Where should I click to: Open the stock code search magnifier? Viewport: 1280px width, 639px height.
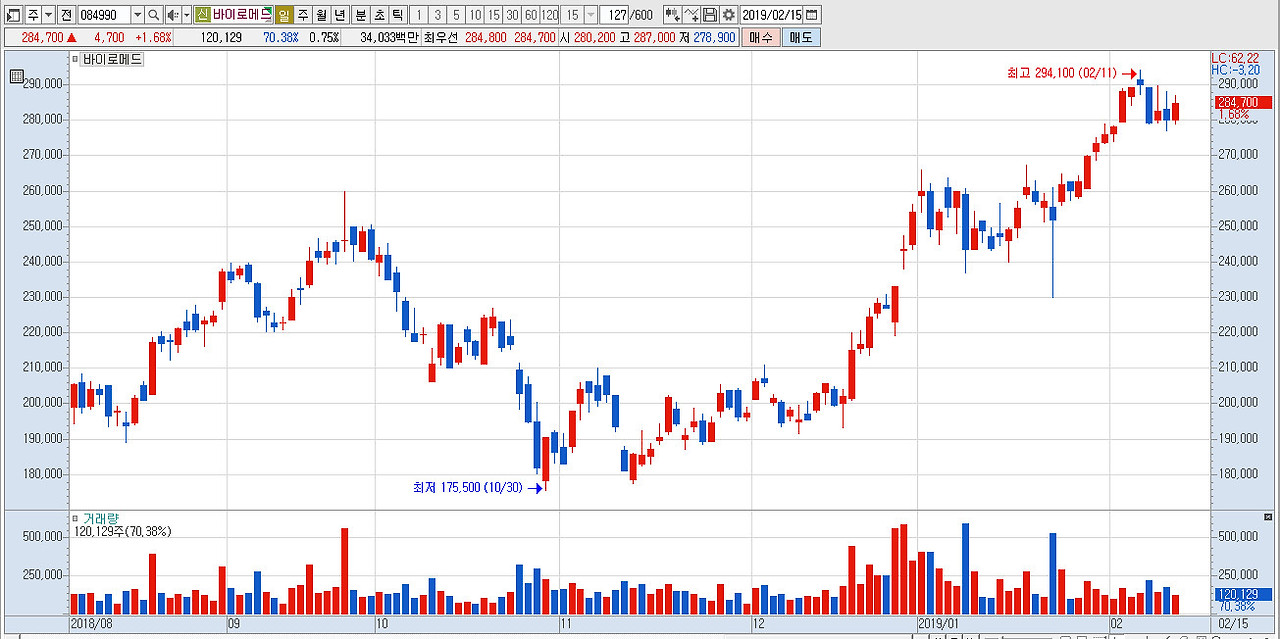[x=154, y=15]
